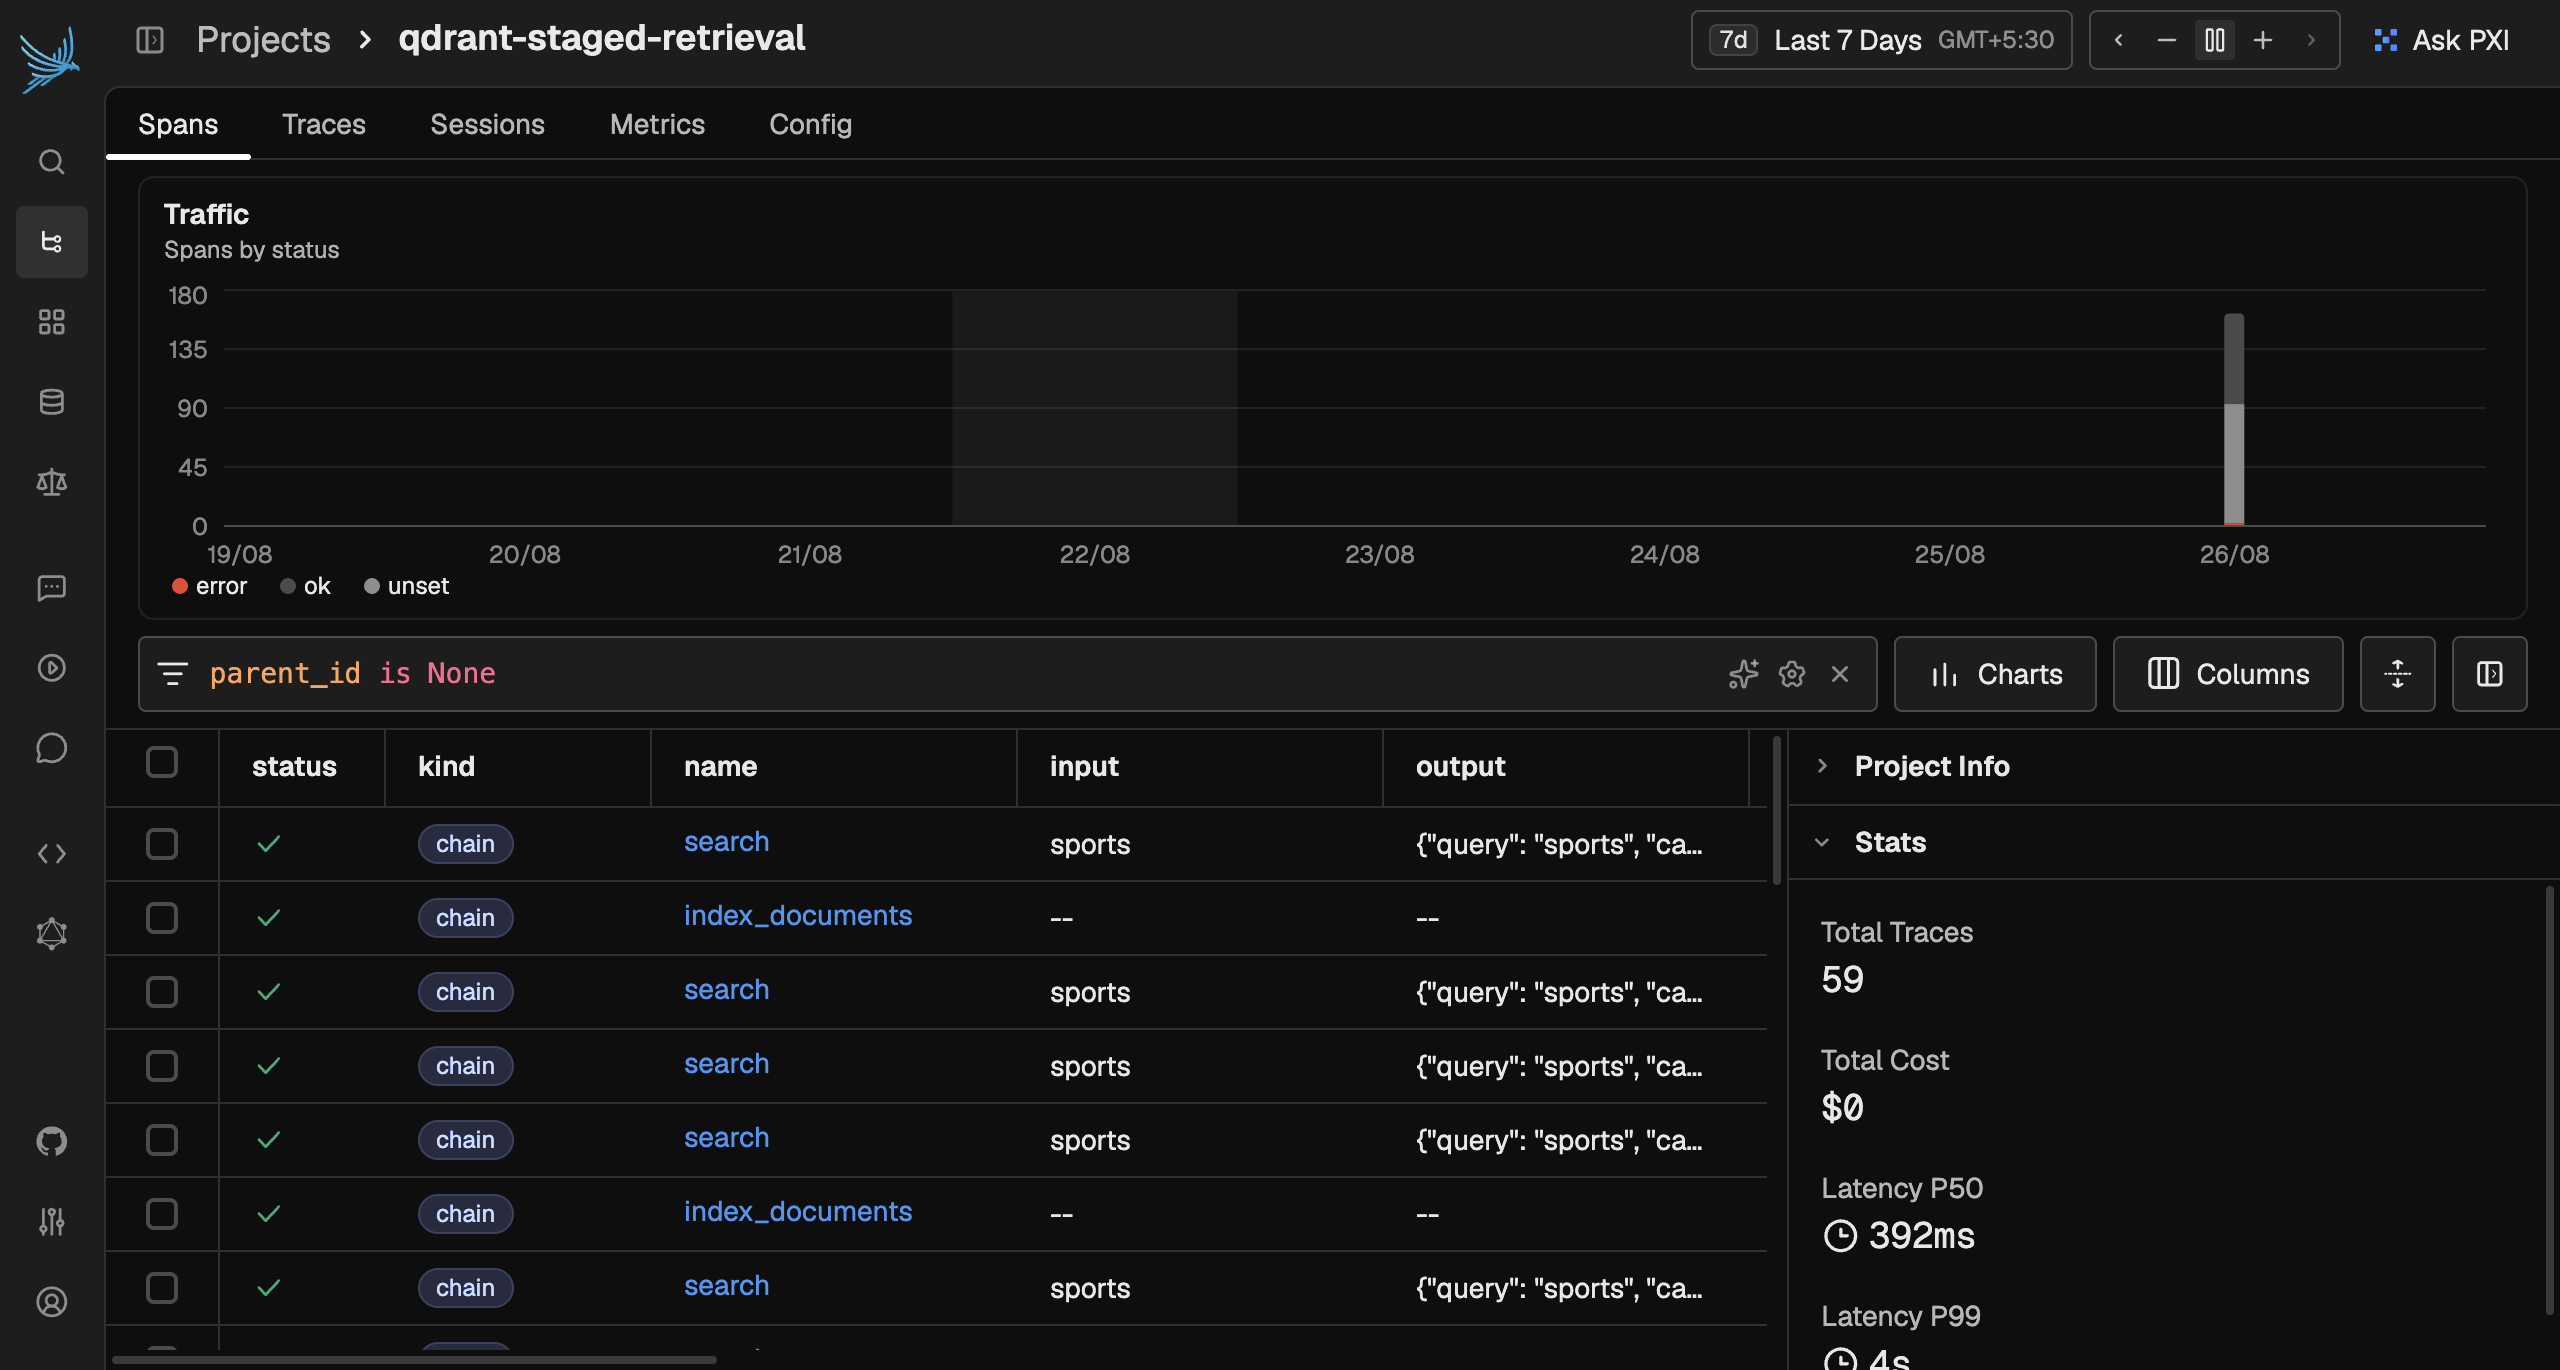Open the evaluators scale icon in sidebar
The image size is (2560, 1370).
[x=51, y=482]
